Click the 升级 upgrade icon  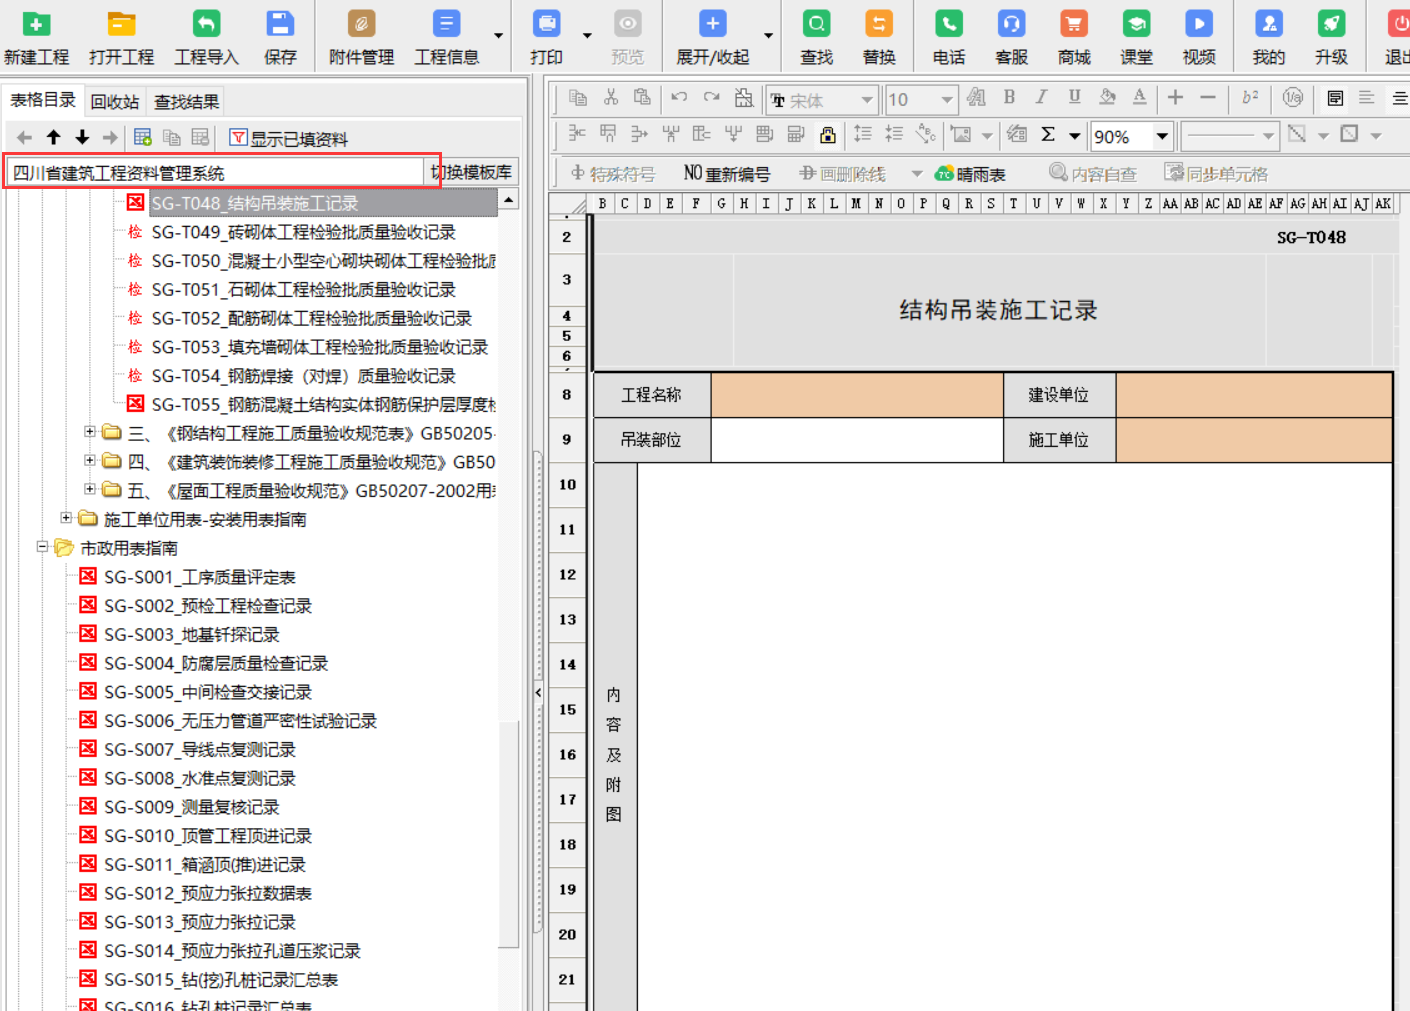(1331, 24)
